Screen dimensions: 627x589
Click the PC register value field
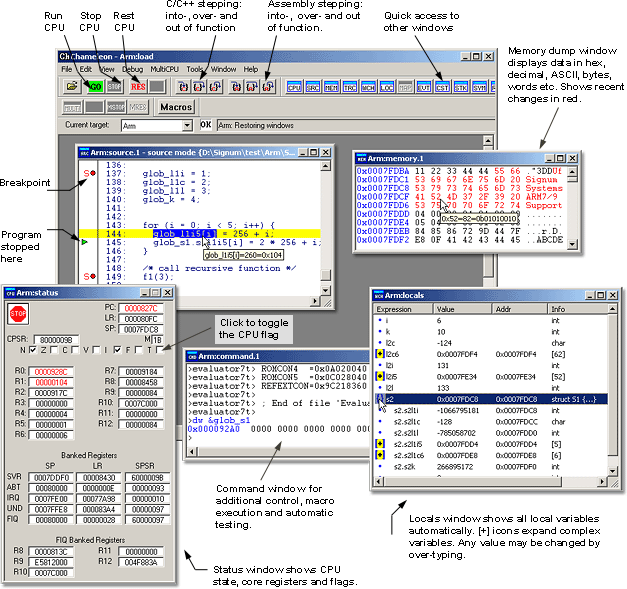click(x=141, y=308)
